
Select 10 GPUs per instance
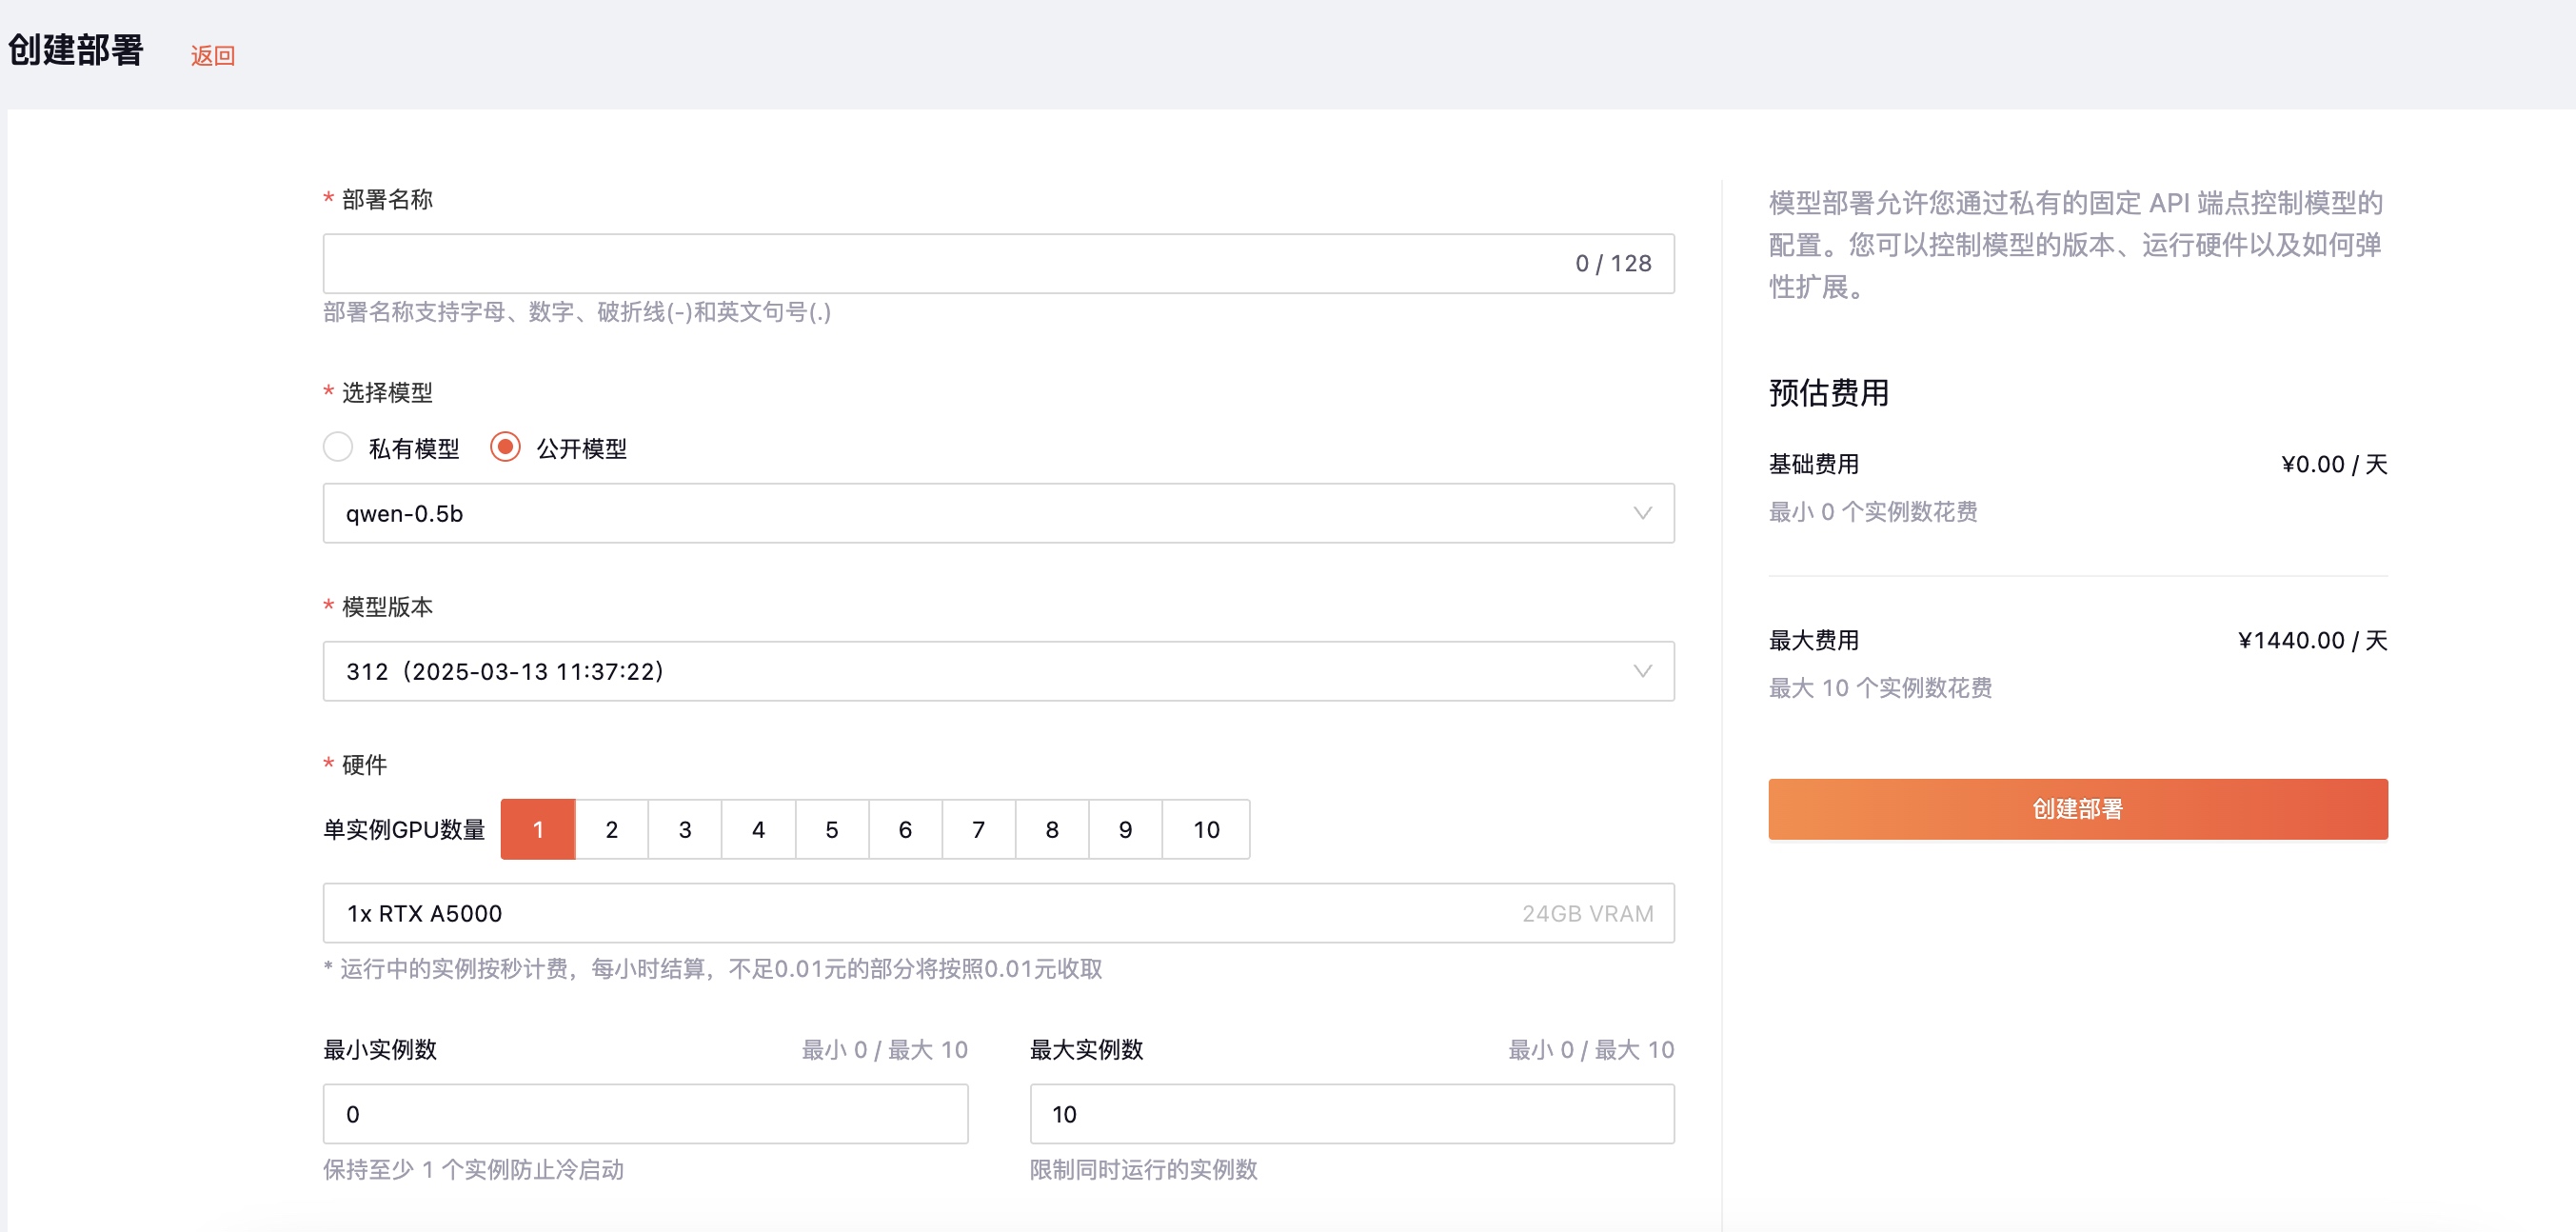(1206, 830)
